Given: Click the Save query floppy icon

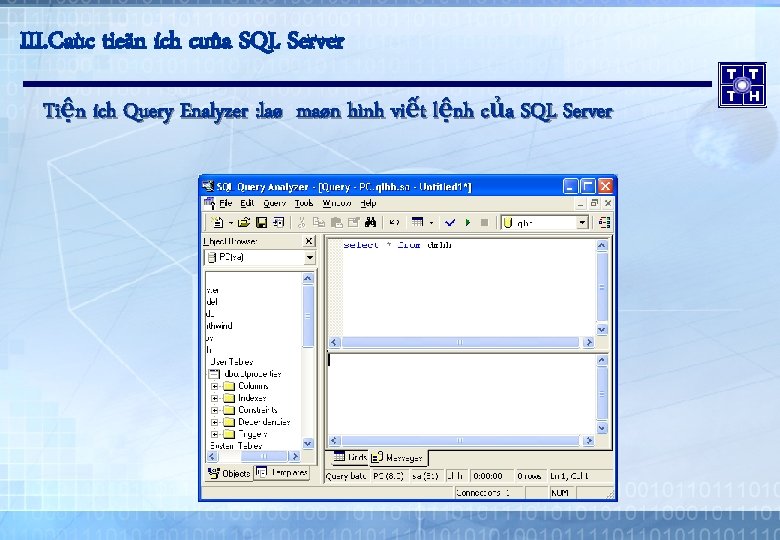Looking at the screenshot, I should 261,223.
